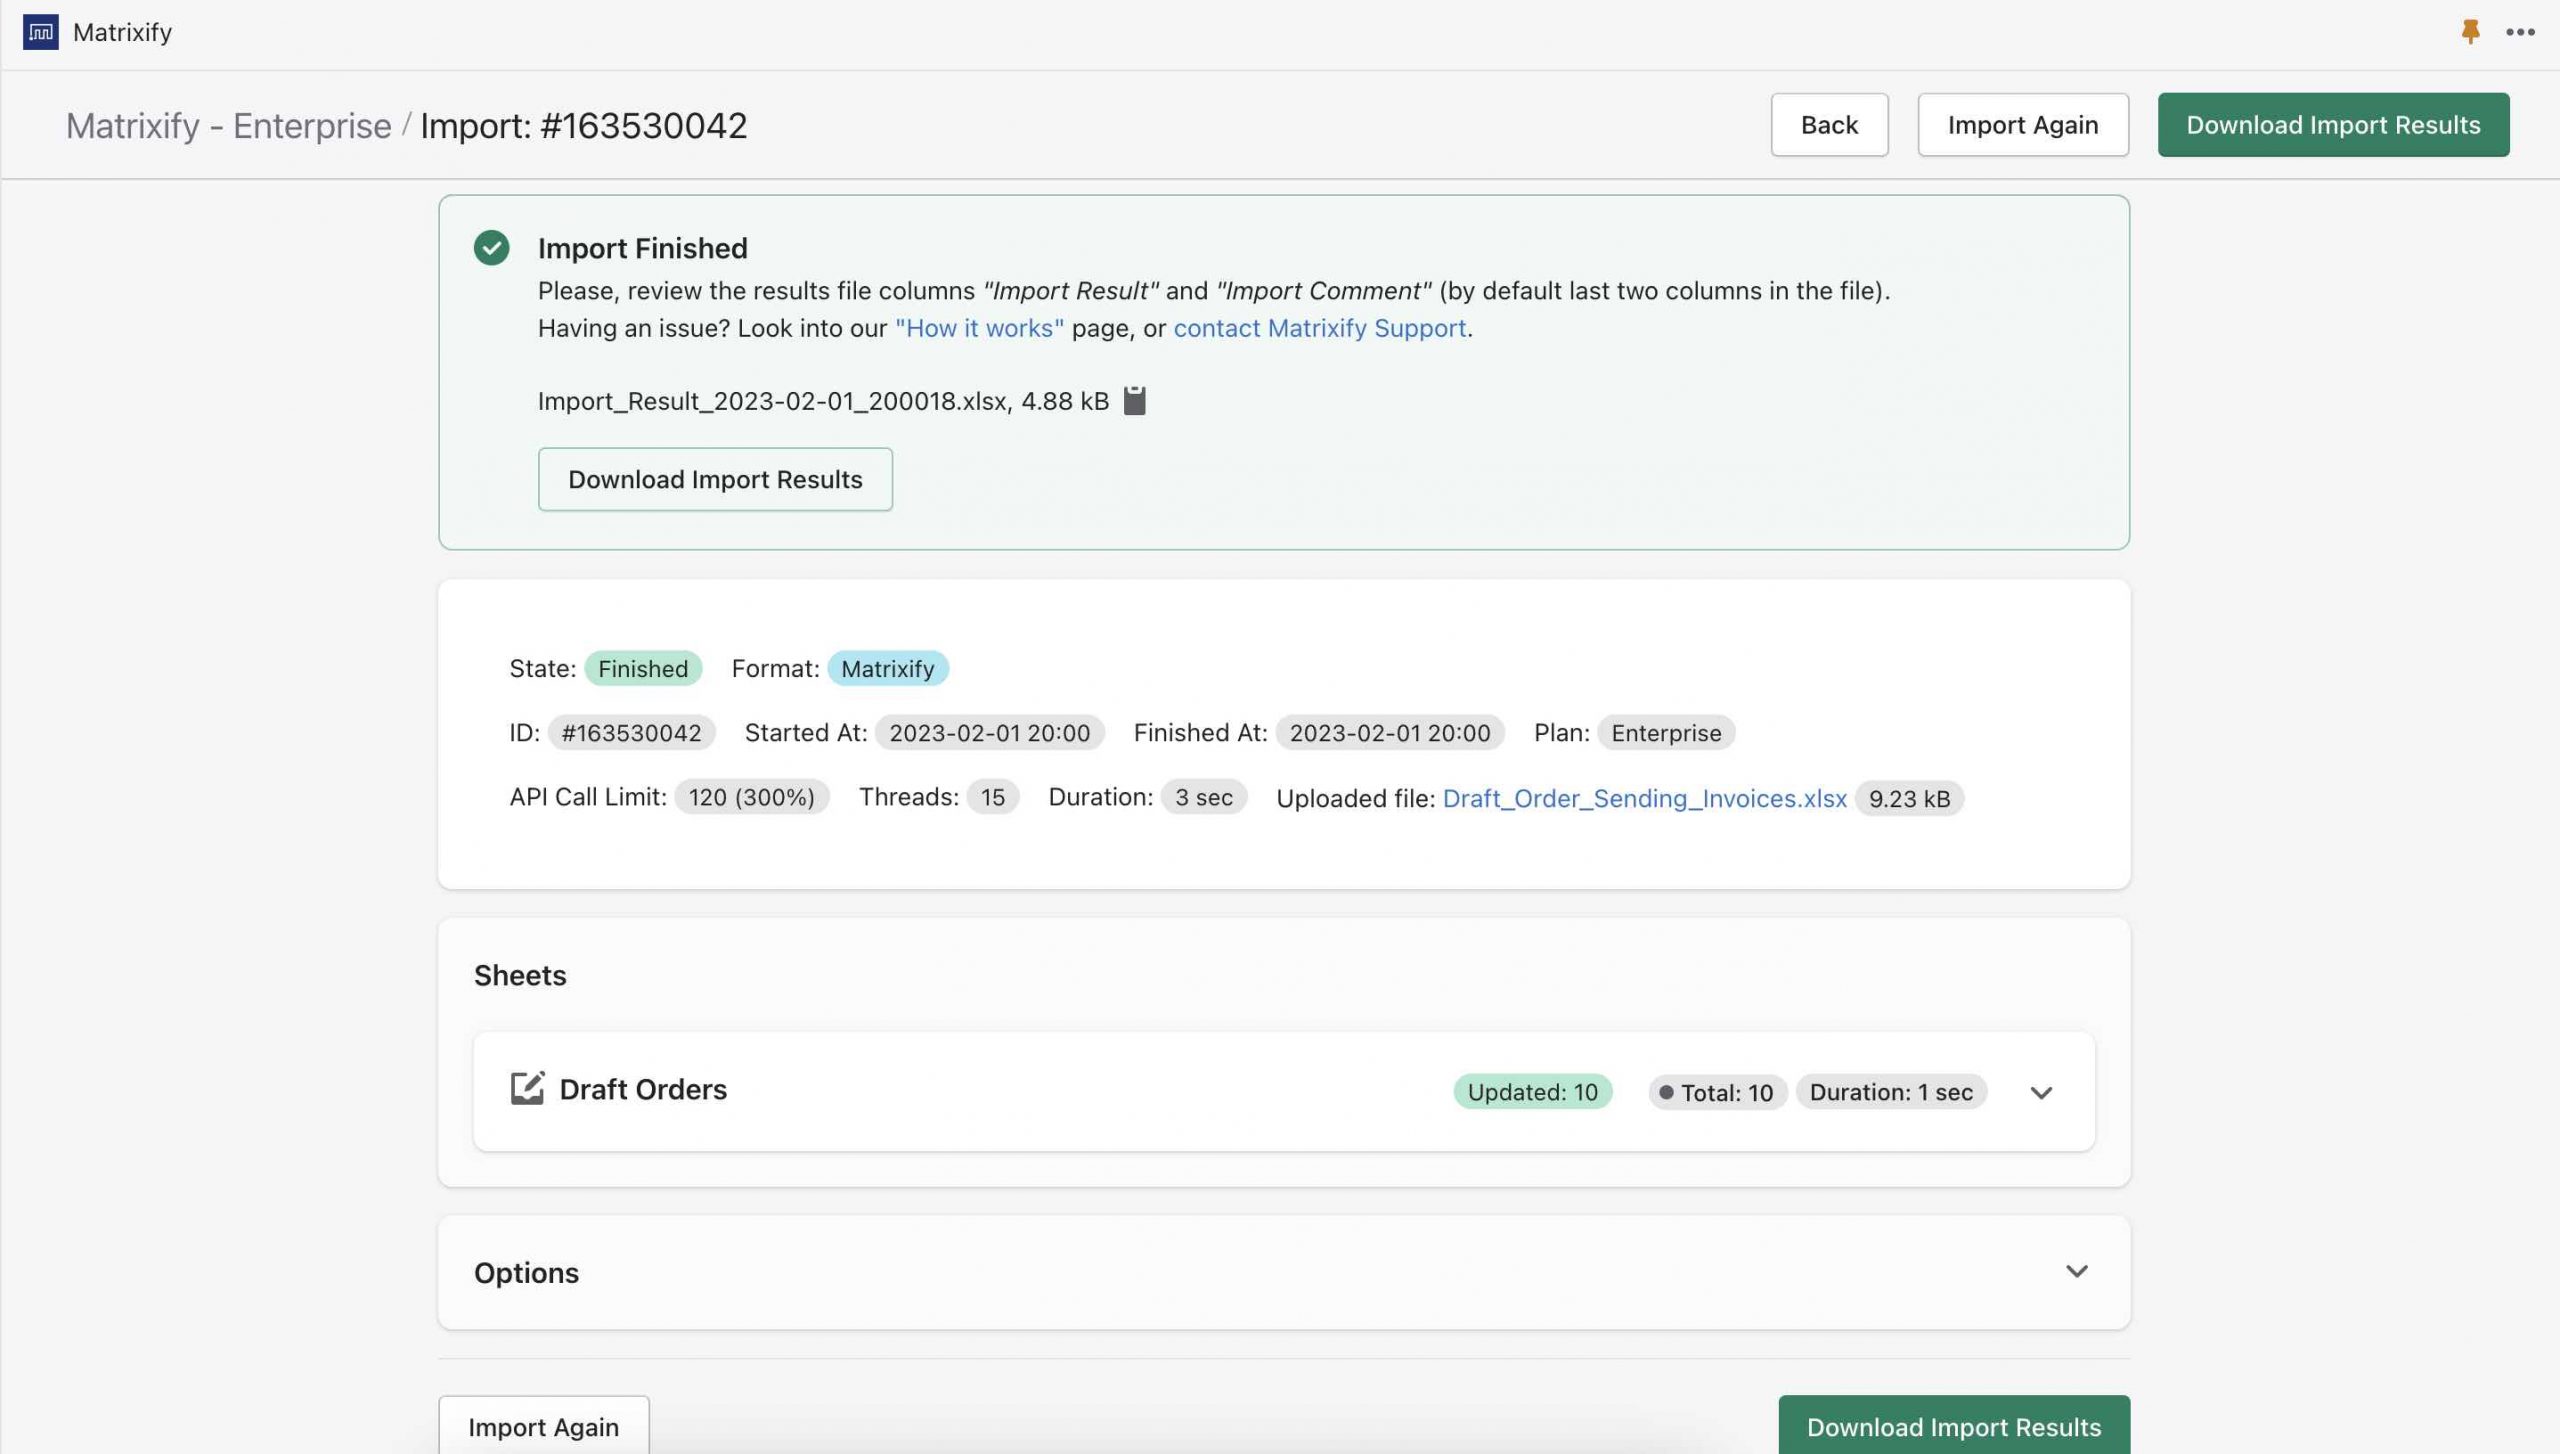The height and width of the screenshot is (1454, 2560).
Task: Open the Draft_Order_Sending_Invoices.xlsx file link
Action: click(x=1644, y=798)
